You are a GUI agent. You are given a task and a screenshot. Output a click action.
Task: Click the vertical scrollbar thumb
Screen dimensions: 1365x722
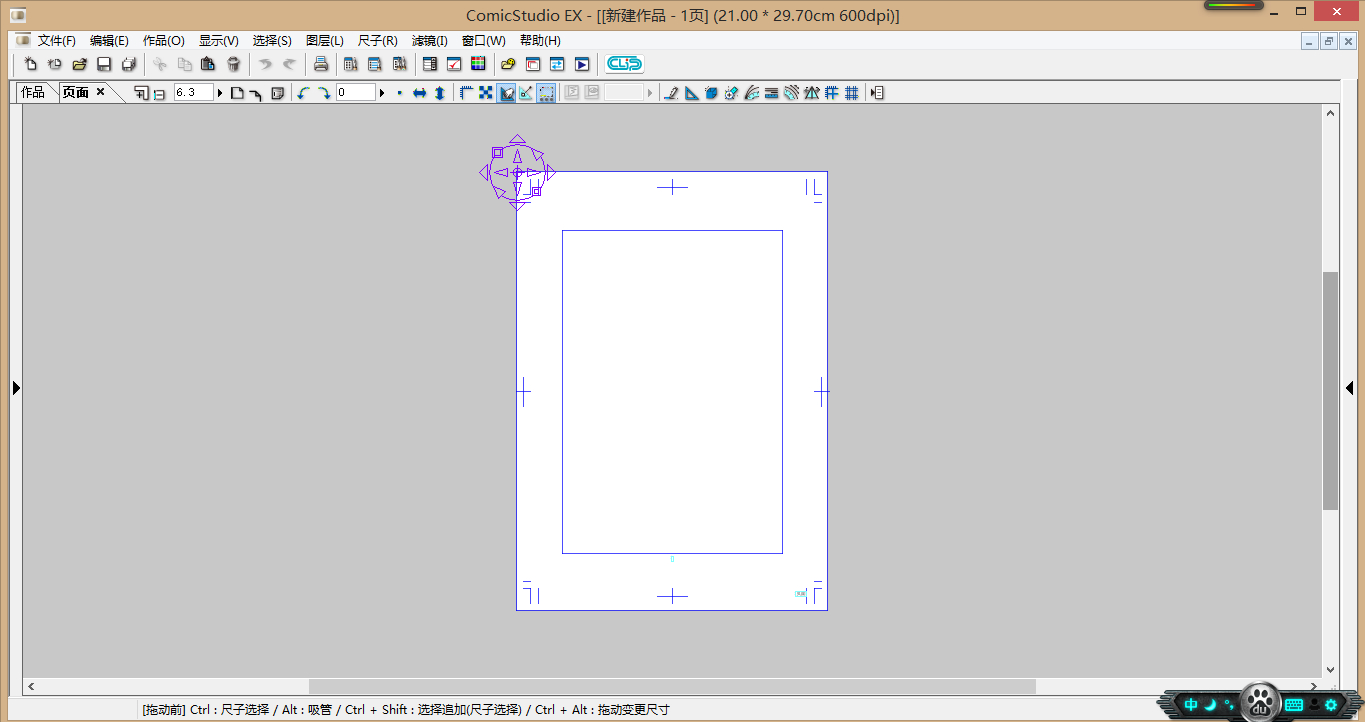1330,390
